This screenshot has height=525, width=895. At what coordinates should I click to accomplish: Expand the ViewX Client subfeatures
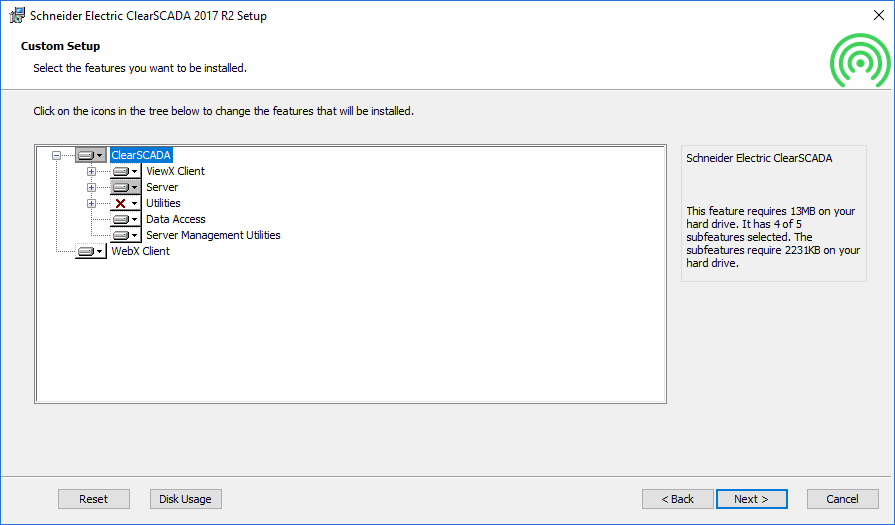coord(91,171)
